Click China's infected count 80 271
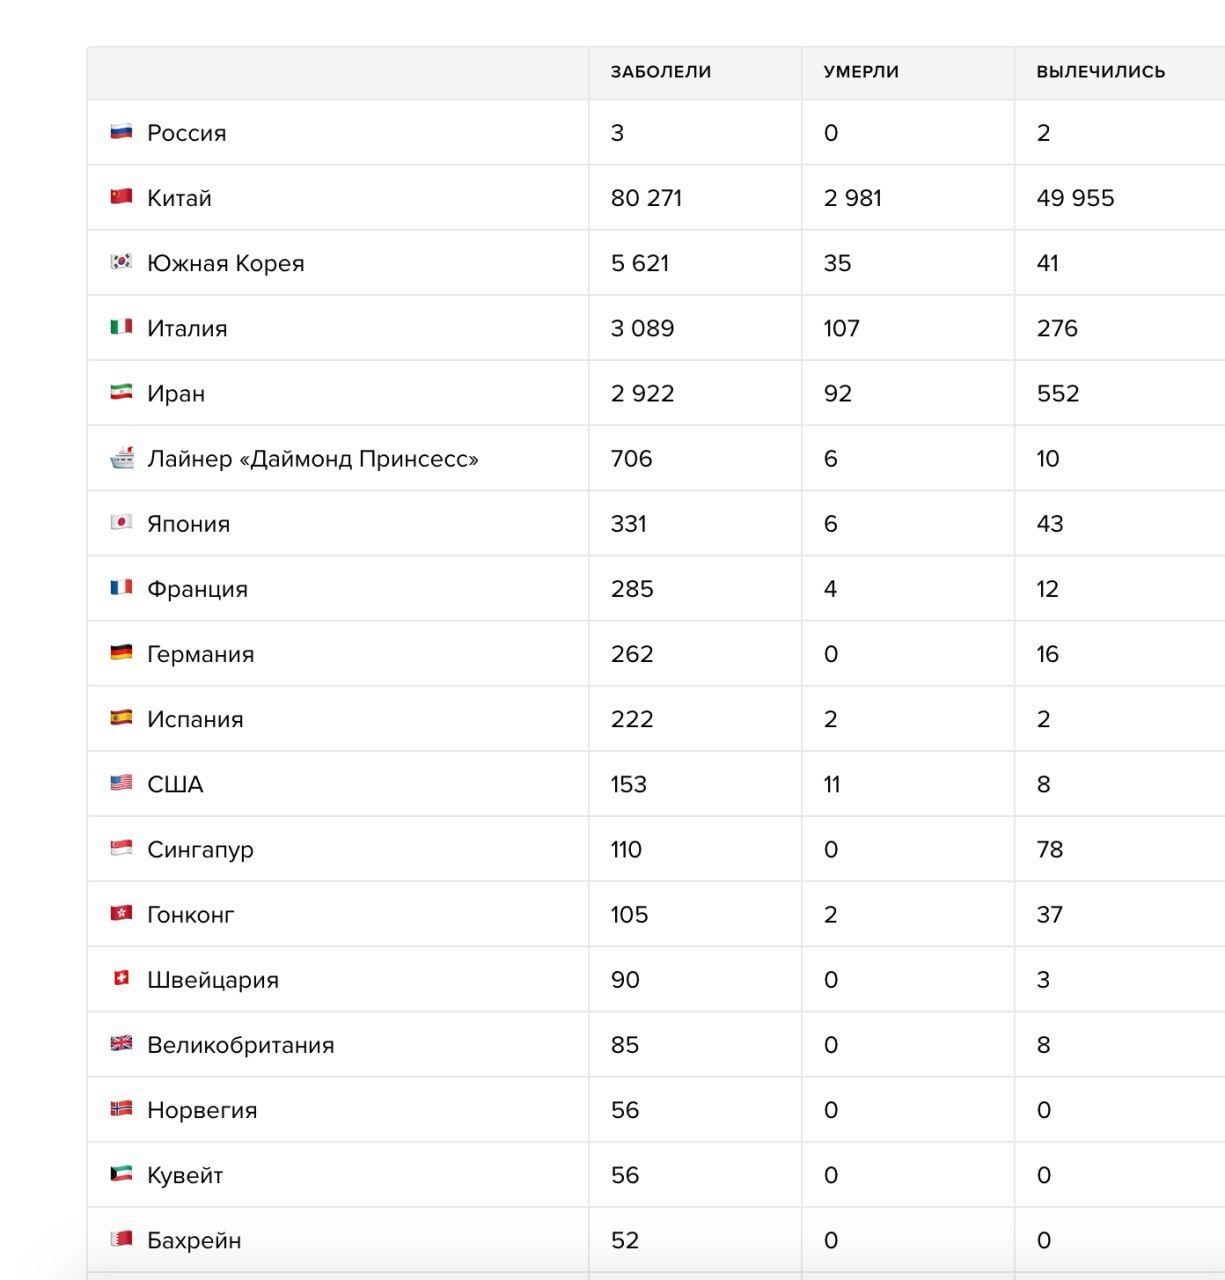This screenshot has height=1280, width=1225. click(x=646, y=198)
